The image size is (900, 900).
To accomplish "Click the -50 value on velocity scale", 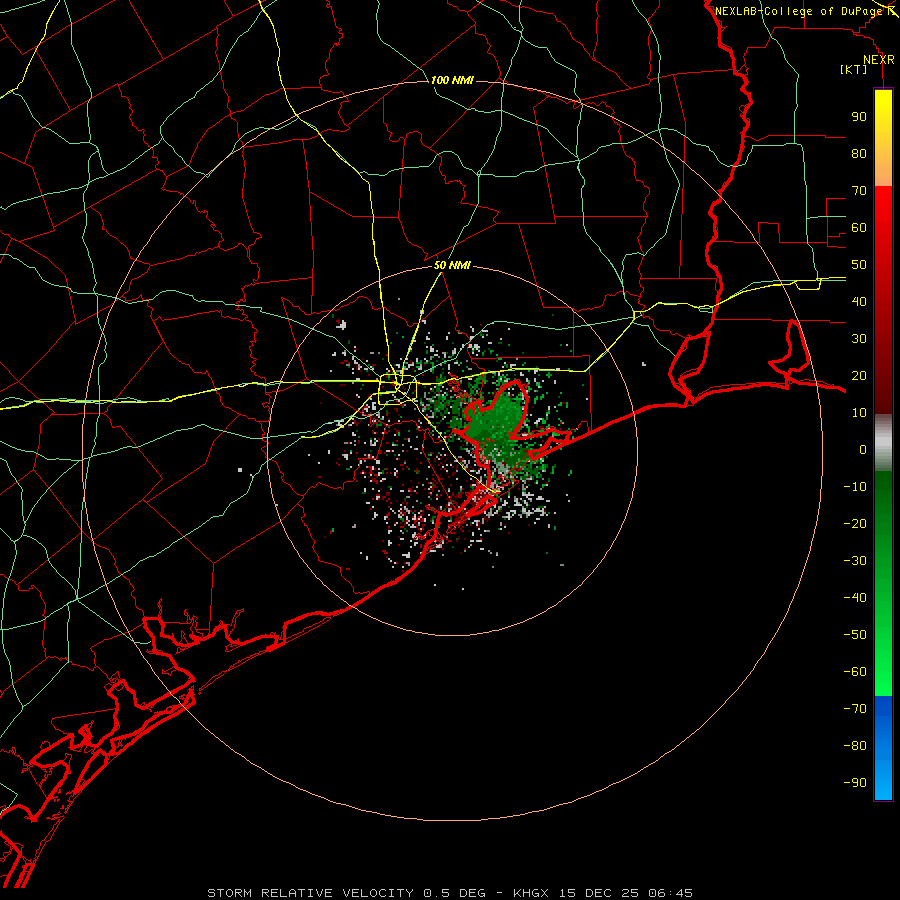I will (x=855, y=635).
